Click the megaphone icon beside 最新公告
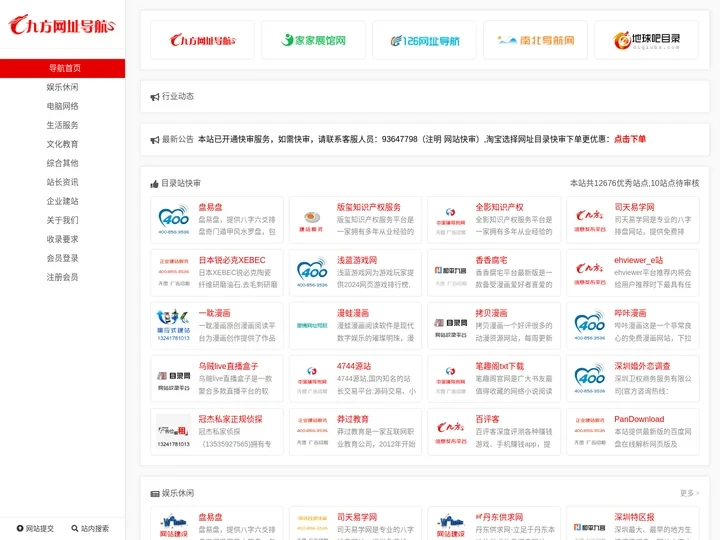Screen dimensions: 720x540 pyautogui.click(x=155, y=140)
